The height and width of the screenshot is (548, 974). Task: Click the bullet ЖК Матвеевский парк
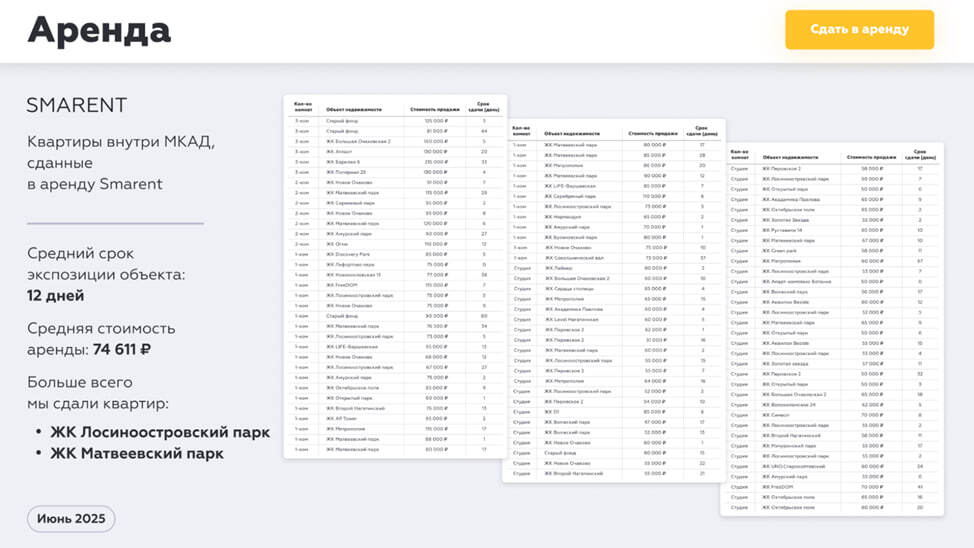[137, 454]
